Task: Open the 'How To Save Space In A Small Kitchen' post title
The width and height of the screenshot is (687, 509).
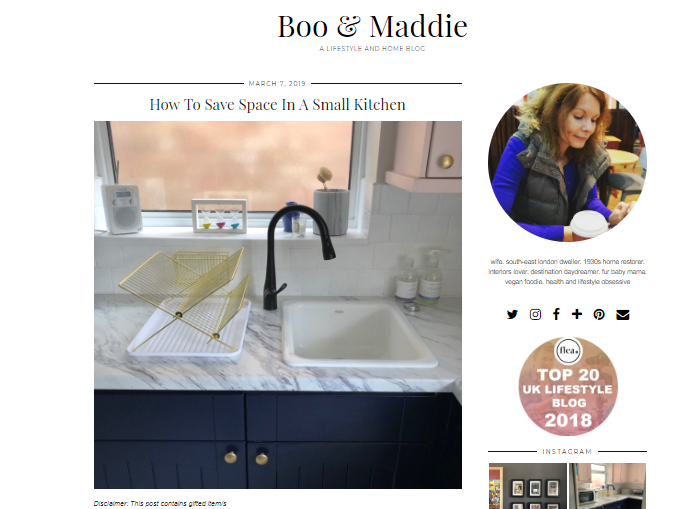Action: point(277,105)
